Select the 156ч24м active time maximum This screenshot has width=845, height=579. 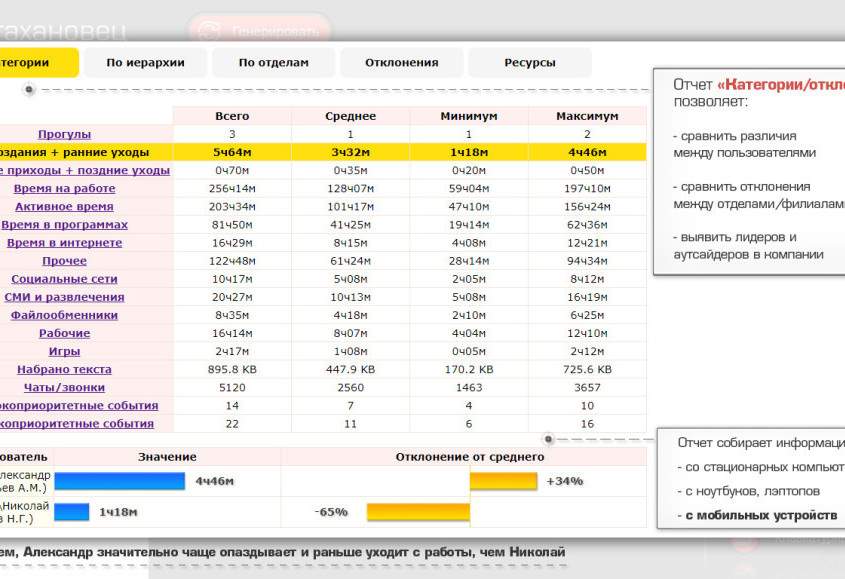pos(587,206)
